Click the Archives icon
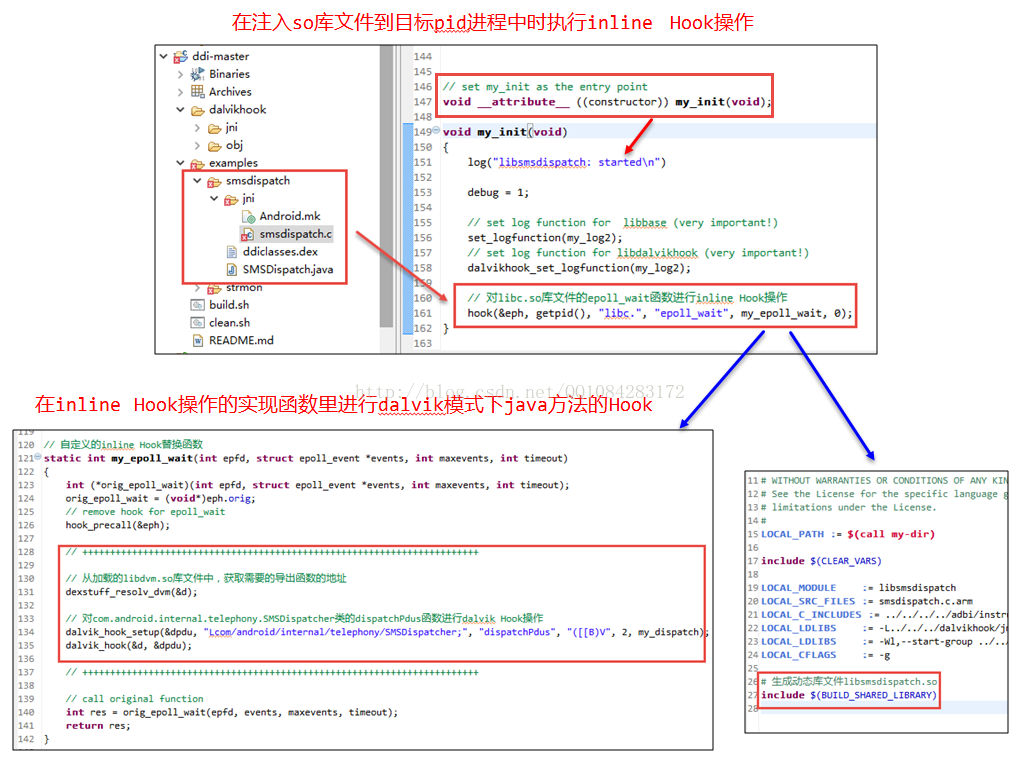 [197, 91]
